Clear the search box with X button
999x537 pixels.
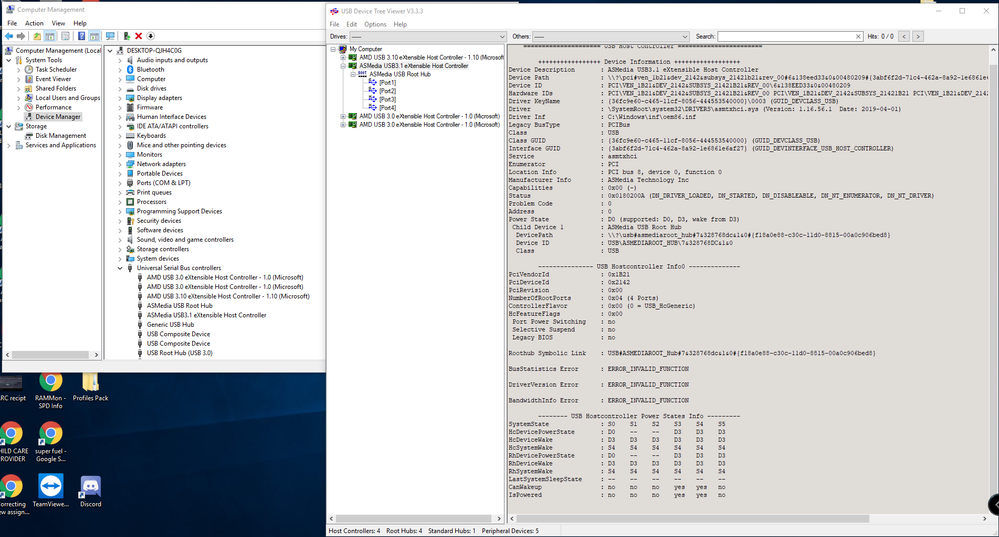click(x=858, y=36)
